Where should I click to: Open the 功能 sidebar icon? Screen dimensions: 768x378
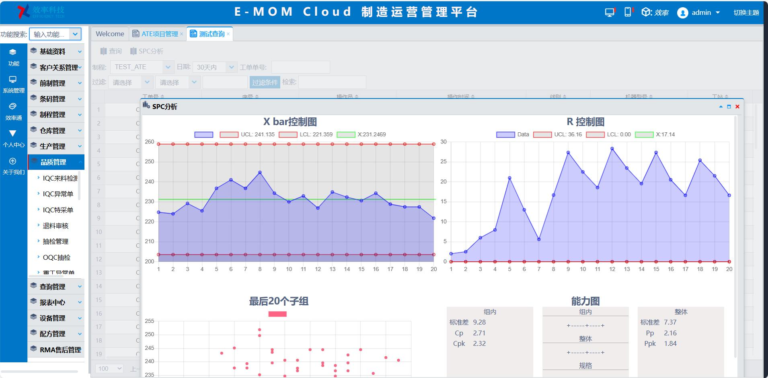[13, 52]
